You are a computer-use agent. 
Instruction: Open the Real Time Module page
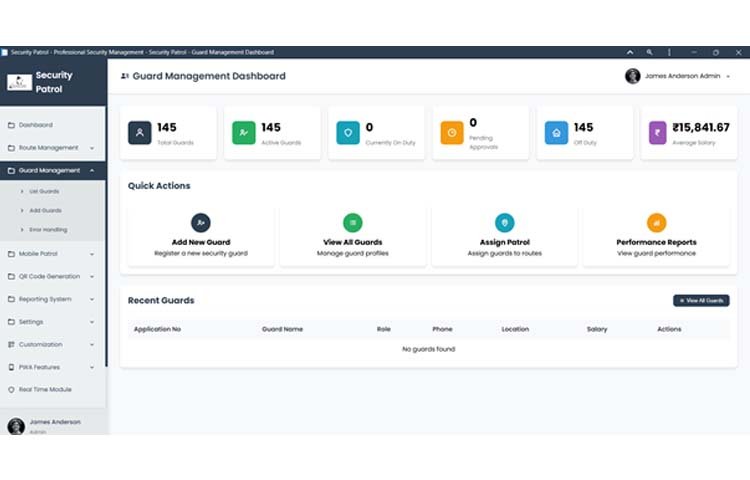(45, 389)
